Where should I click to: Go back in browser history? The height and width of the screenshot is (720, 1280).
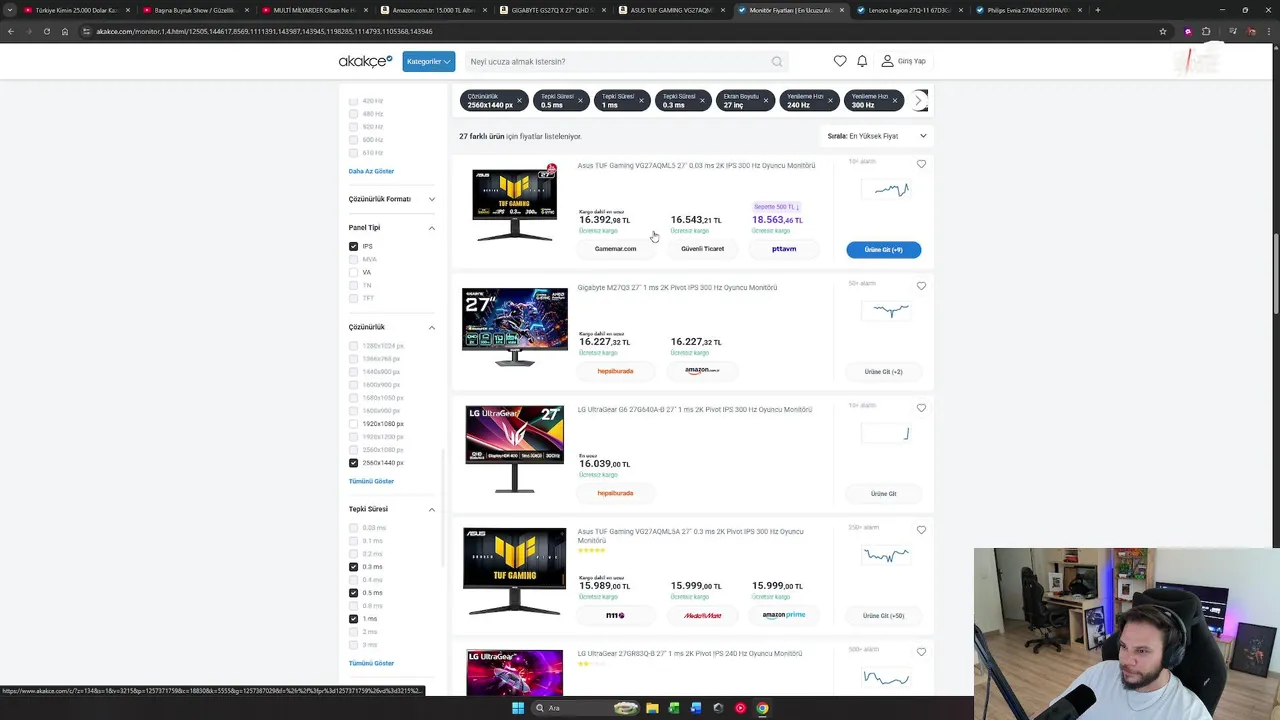[11, 31]
